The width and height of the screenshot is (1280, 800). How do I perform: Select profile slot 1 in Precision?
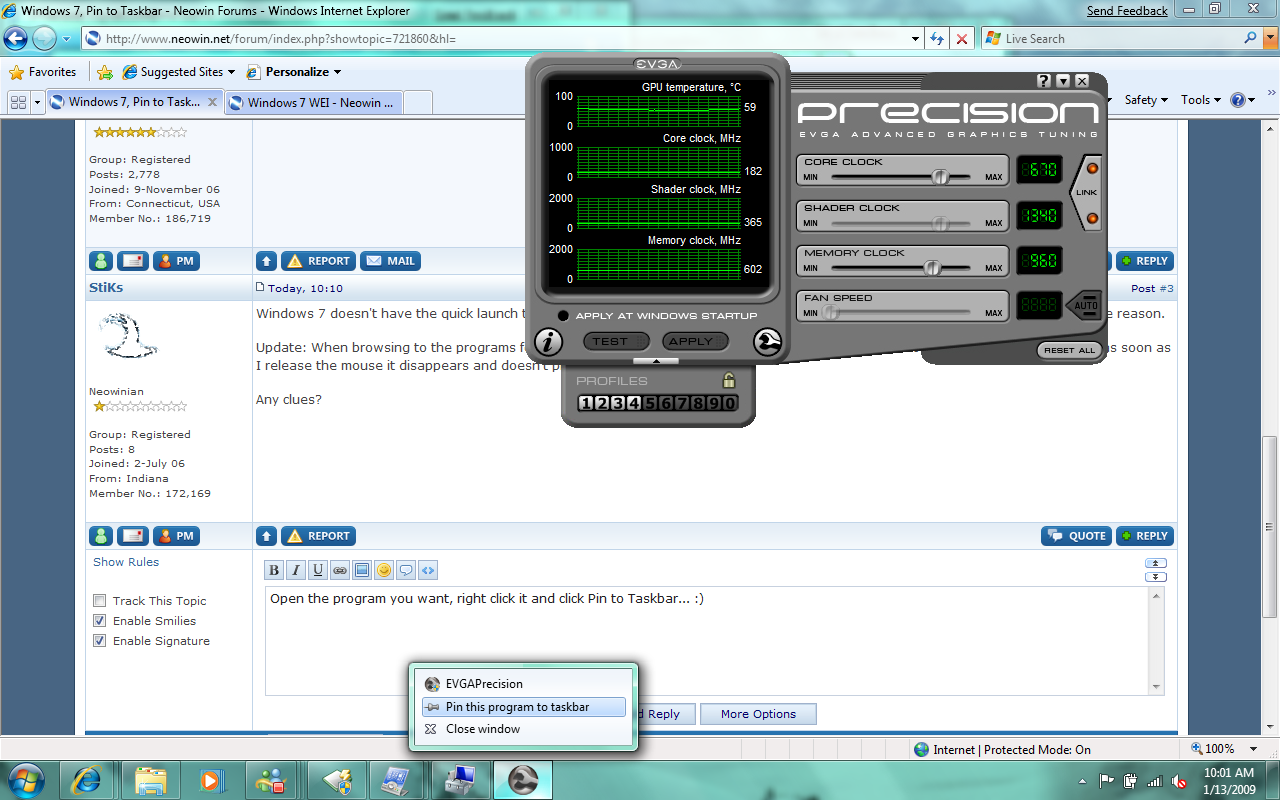click(x=585, y=402)
